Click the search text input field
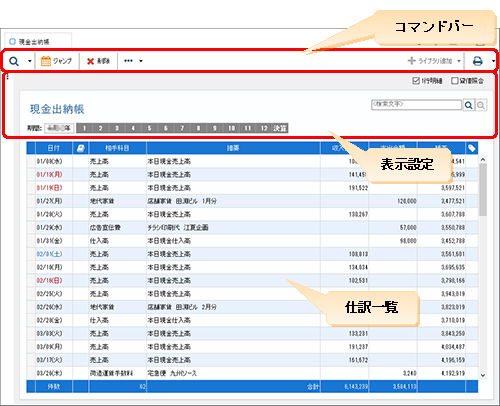This screenshot has height=406, width=500. 416,105
